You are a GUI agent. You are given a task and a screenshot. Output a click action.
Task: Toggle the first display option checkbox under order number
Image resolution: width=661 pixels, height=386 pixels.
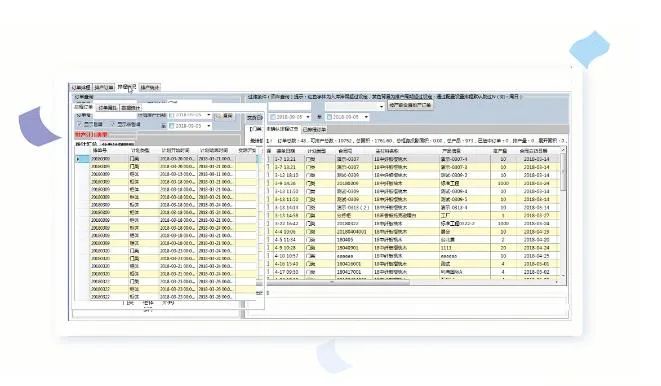(x=80, y=124)
